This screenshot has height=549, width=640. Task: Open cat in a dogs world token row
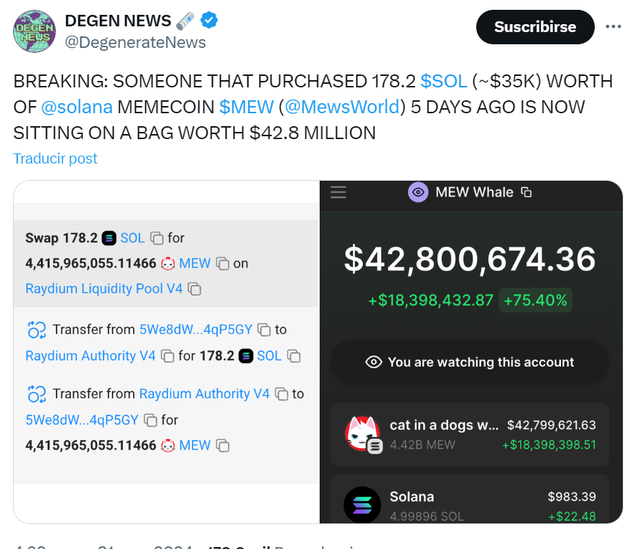469,435
